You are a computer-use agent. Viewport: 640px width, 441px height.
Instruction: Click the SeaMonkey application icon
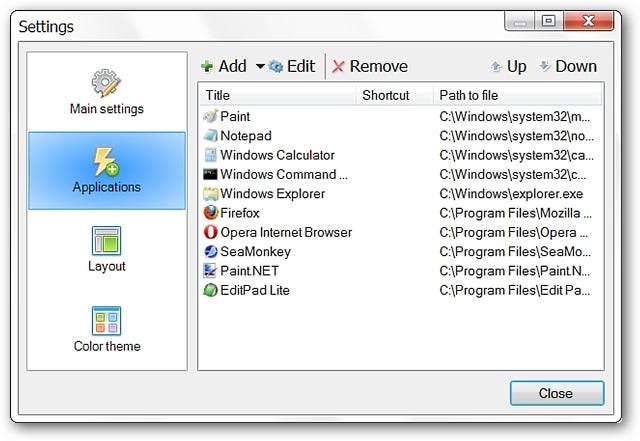tap(210, 252)
